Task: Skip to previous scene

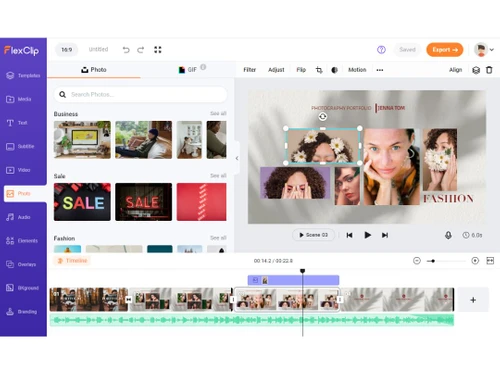Action: pyautogui.click(x=349, y=235)
